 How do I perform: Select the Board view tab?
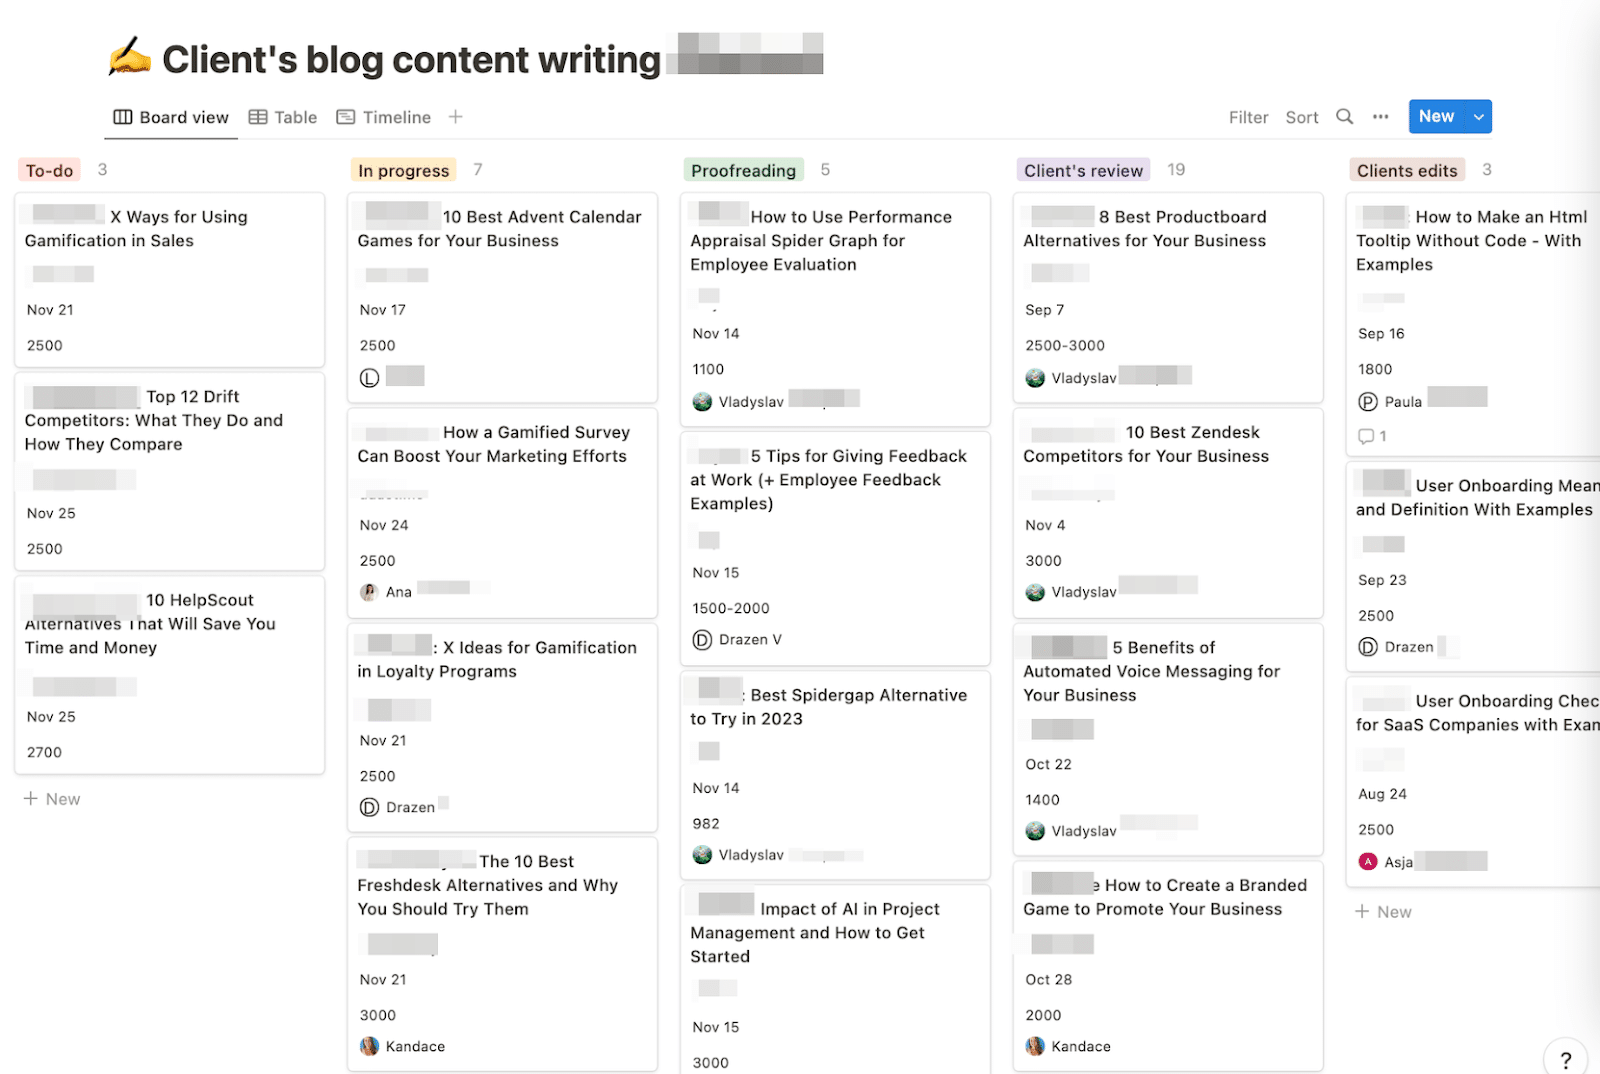tap(171, 117)
